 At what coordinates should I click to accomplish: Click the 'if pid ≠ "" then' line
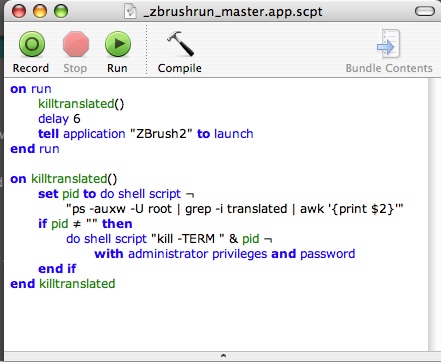(85, 224)
